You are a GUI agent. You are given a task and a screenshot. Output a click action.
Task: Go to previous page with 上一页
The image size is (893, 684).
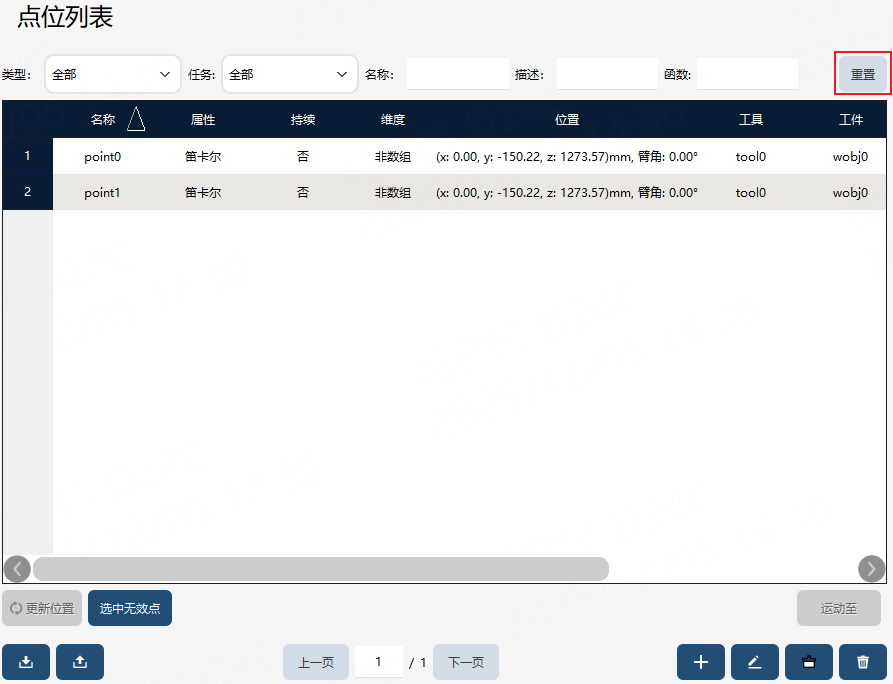[x=316, y=662]
